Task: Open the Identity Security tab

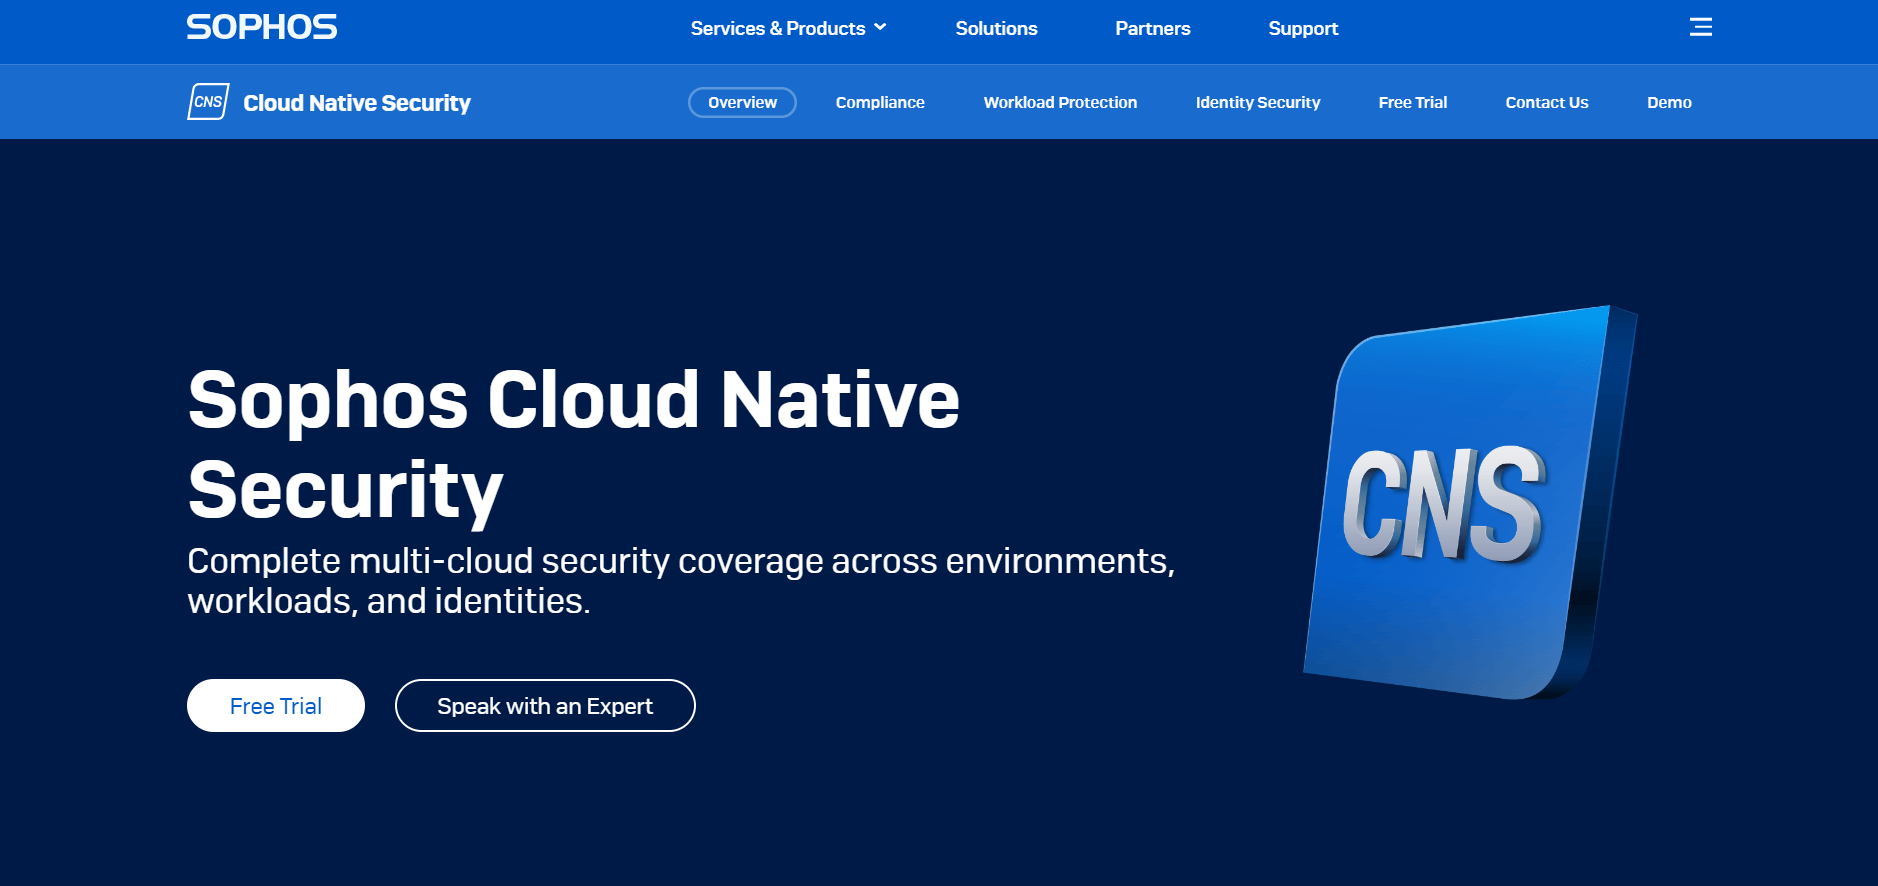Action: [1258, 102]
